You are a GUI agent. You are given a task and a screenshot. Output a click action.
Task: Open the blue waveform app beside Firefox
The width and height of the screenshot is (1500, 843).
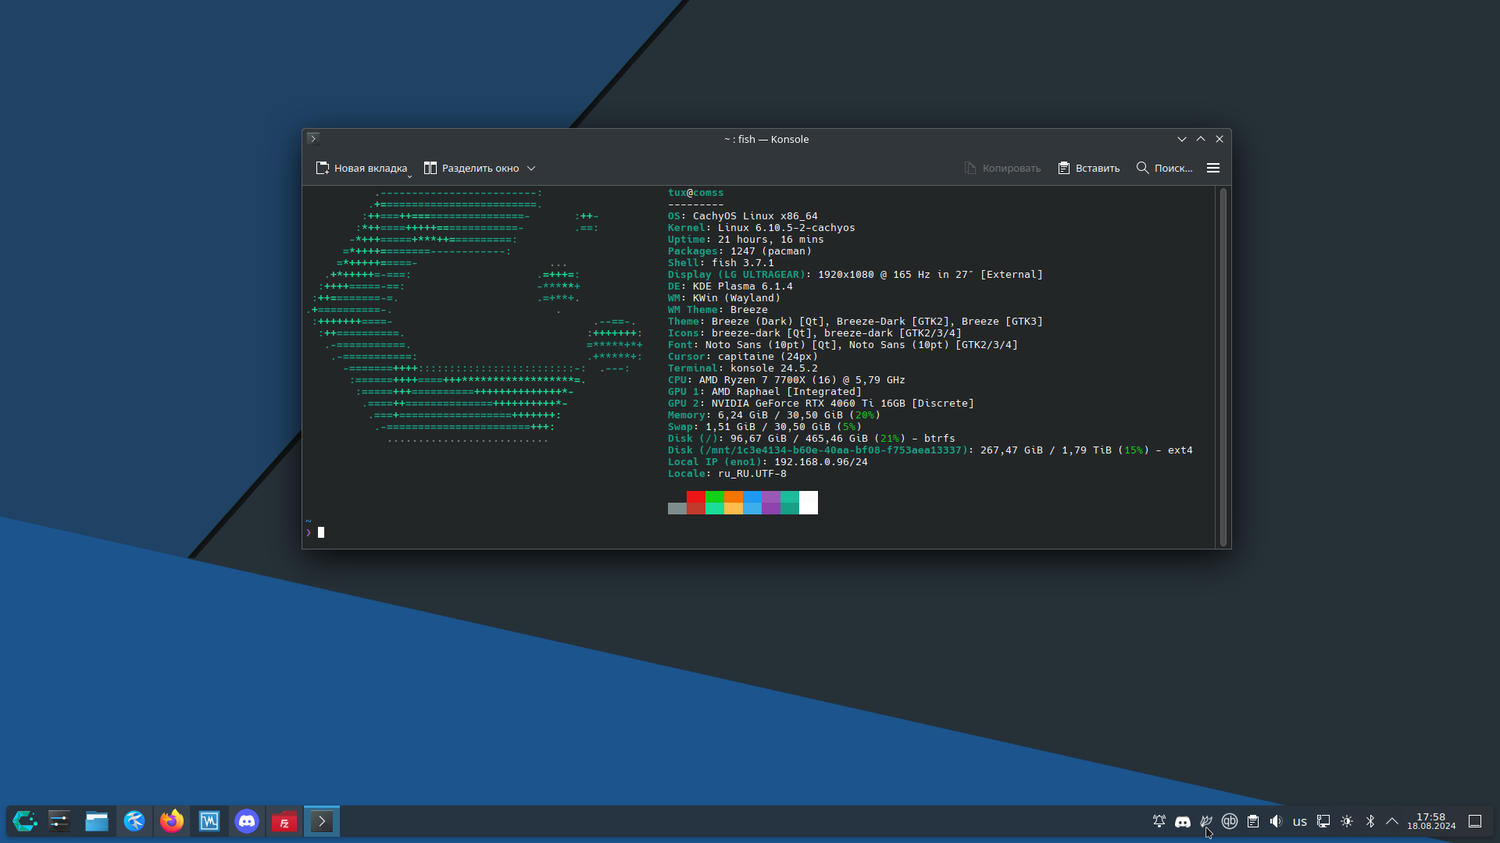point(209,821)
